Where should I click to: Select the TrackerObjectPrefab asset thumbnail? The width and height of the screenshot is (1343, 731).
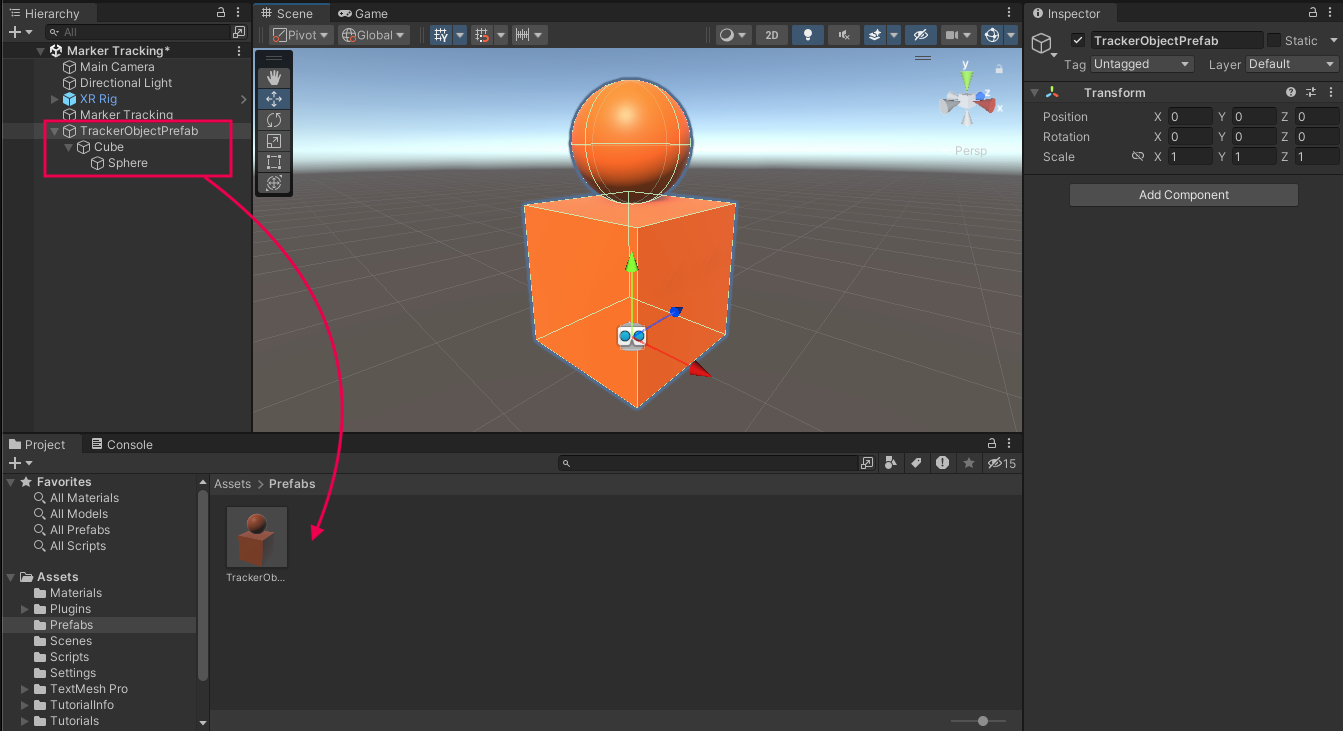pos(257,537)
